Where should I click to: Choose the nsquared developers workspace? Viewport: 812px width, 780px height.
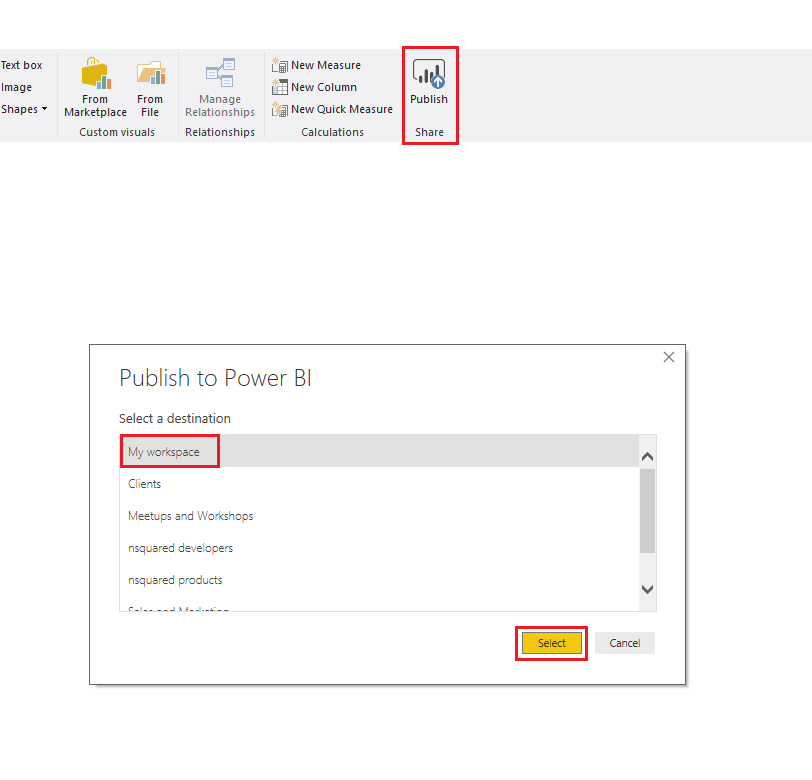(180, 547)
